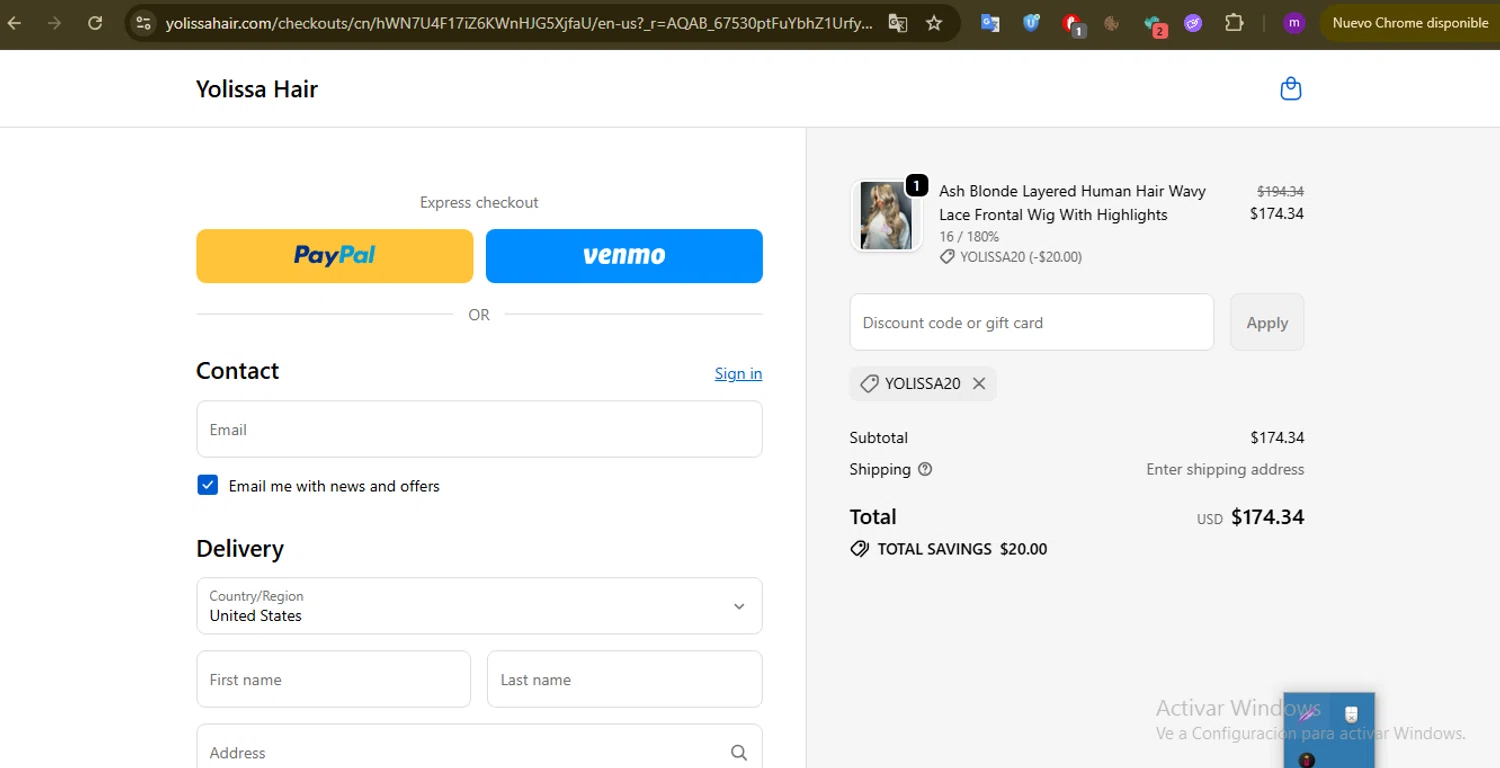The image size is (1500, 768).
Task: Focus Discount code or gift card field
Action: (x=1031, y=322)
